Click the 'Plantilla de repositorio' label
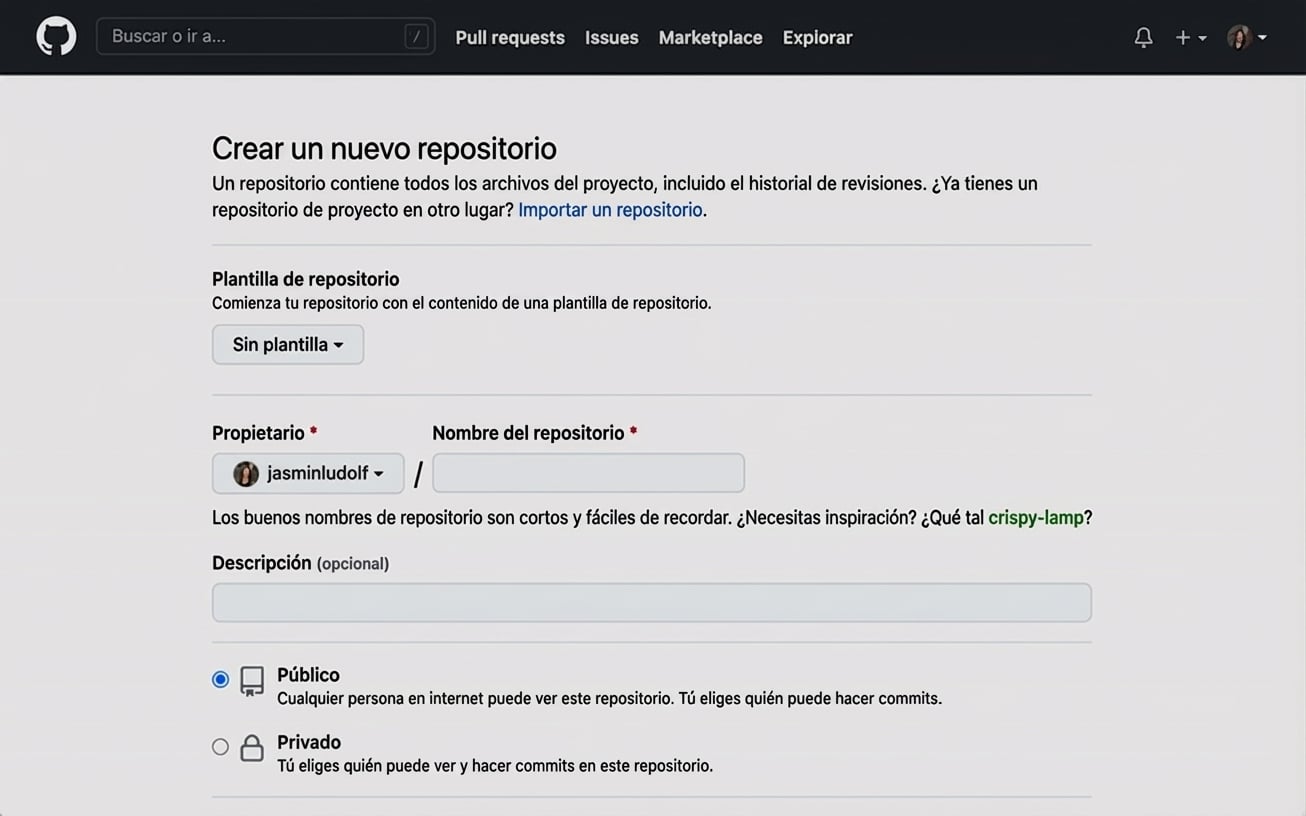Viewport: 1306px width, 816px height. pyautogui.click(x=306, y=279)
